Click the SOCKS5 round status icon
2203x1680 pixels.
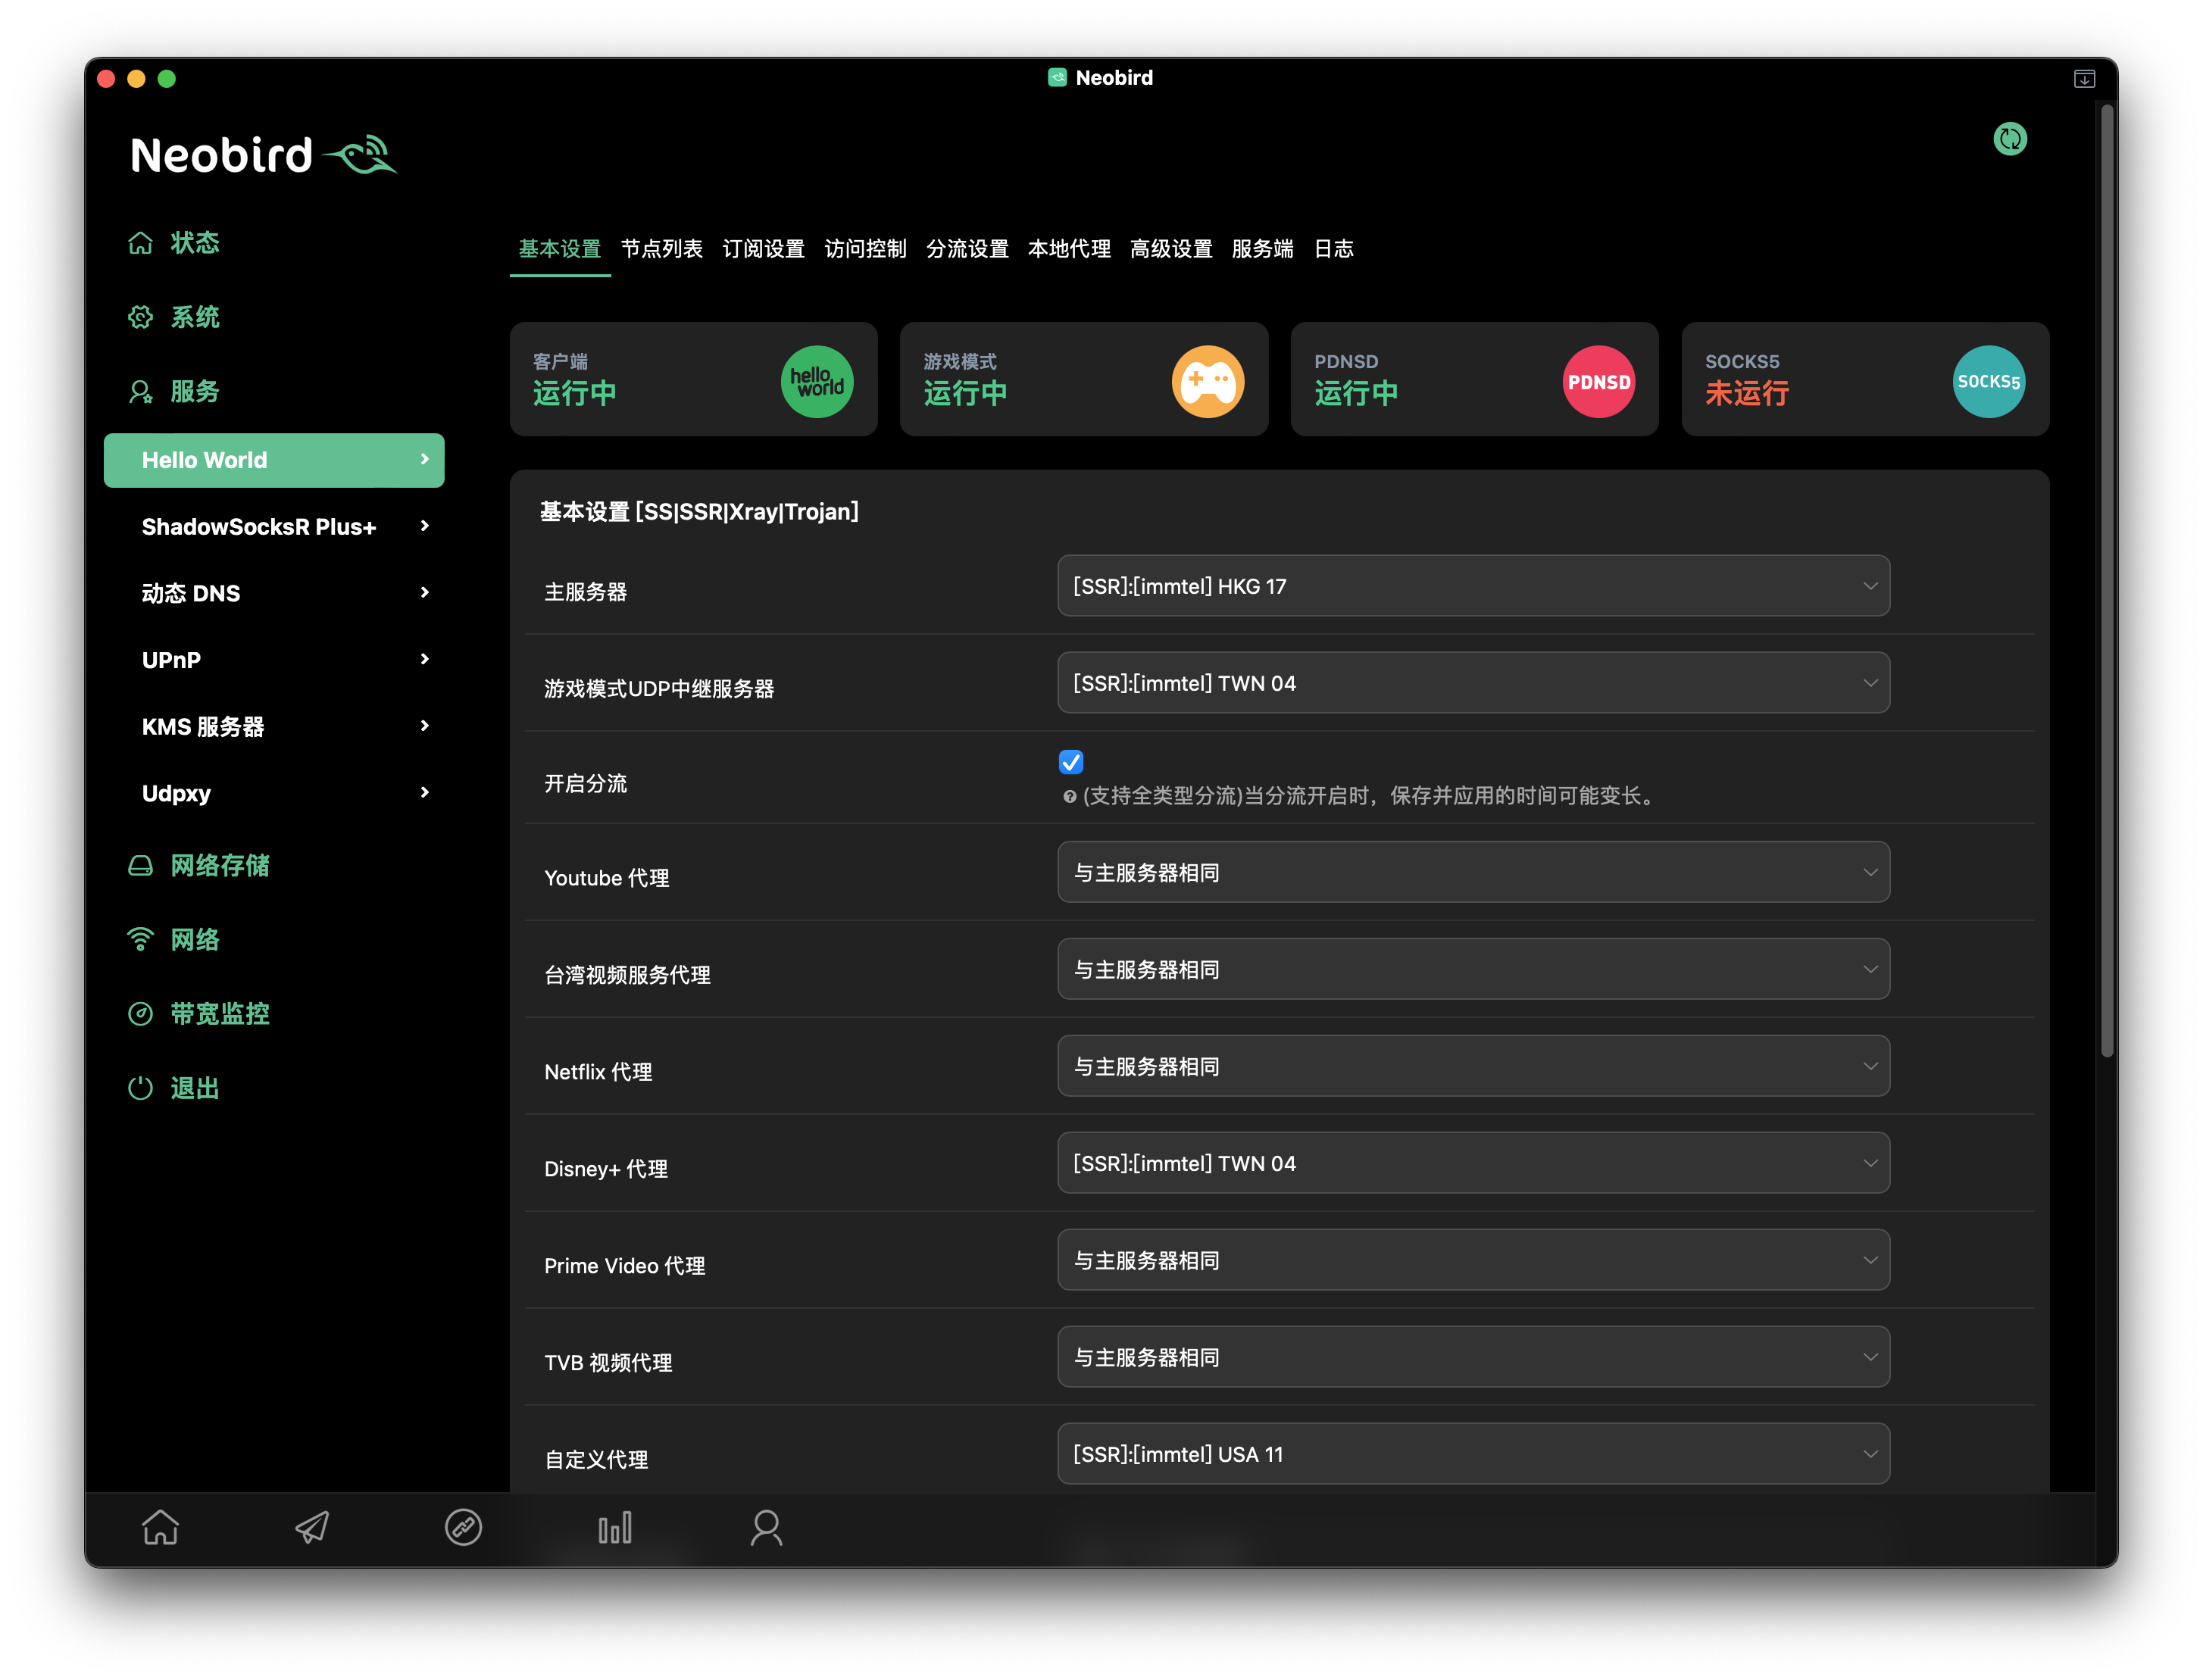(x=1988, y=381)
